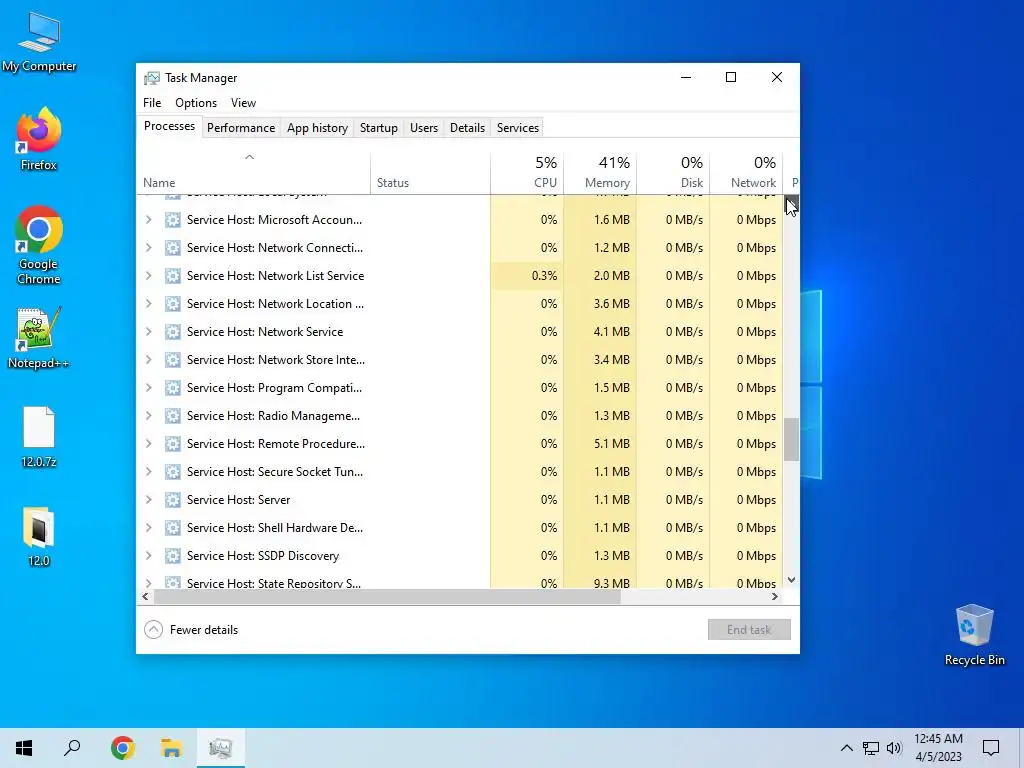This screenshot has height=768, width=1024.
Task: Switch to the Services tab
Action: pyautogui.click(x=518, y=128)
